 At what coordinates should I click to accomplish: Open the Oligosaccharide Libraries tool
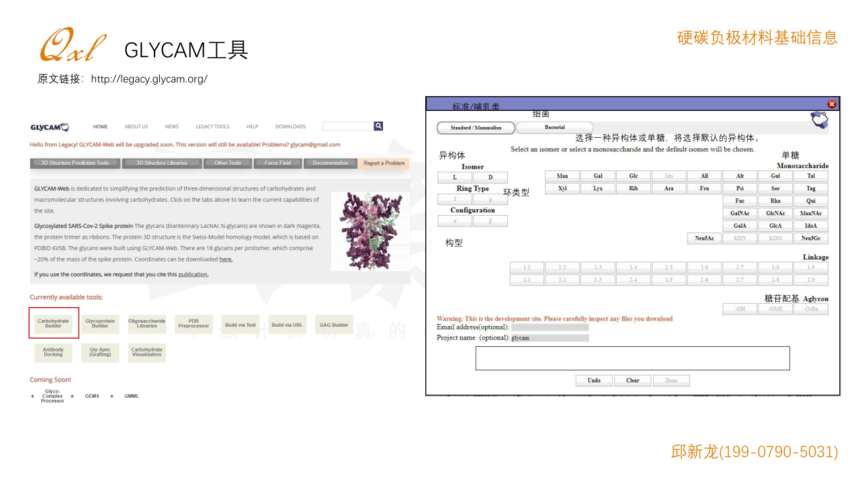(146, 323)
